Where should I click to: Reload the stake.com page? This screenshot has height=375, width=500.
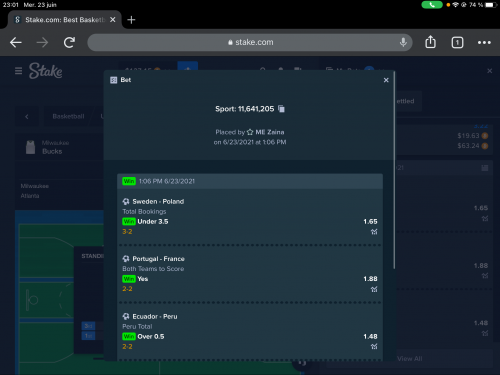coord(69,42)
